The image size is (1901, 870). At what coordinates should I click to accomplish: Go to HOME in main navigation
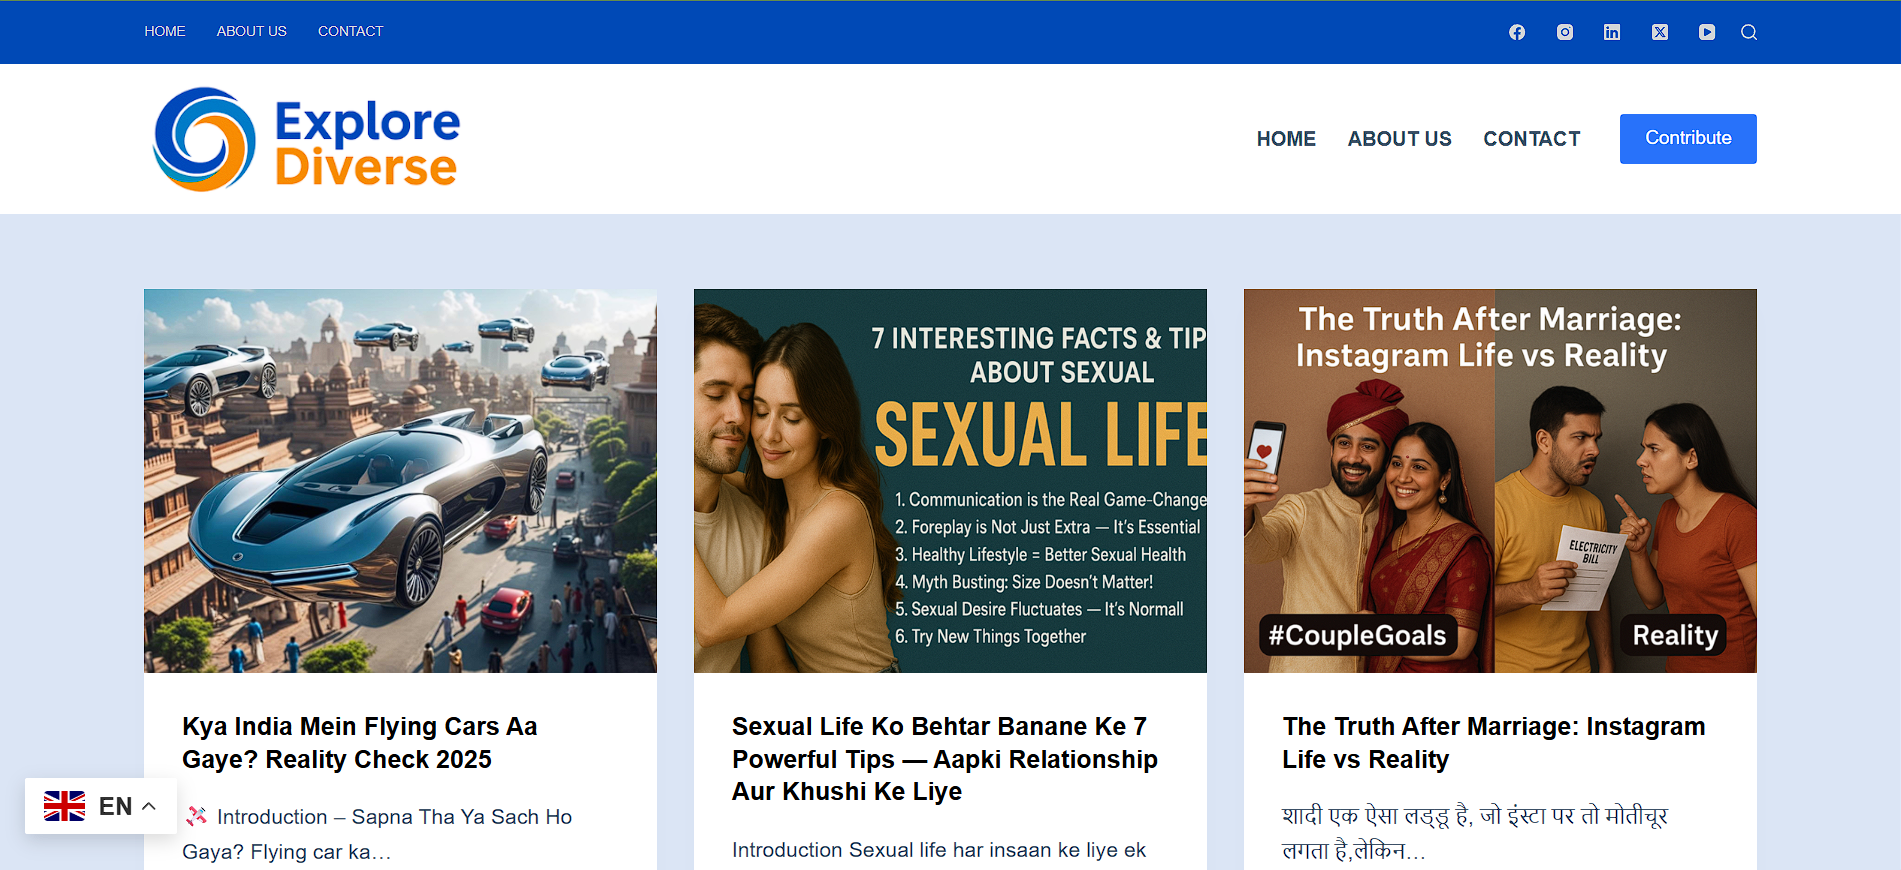pyautogui.click(x=1286, y=139)
